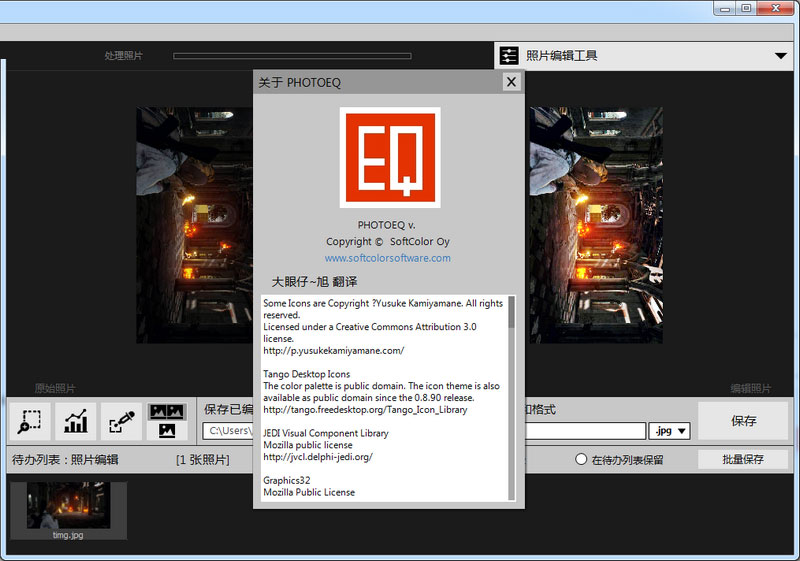Click the Tango_Icon_Library URL text
The height and width of the screenshot is (561, 800).
[365, 410]
